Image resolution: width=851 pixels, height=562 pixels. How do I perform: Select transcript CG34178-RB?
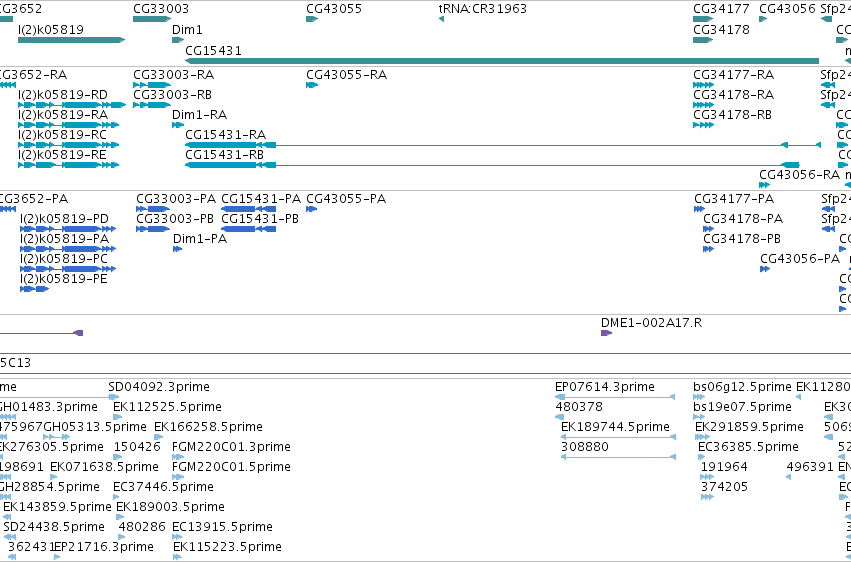[732, 115]
